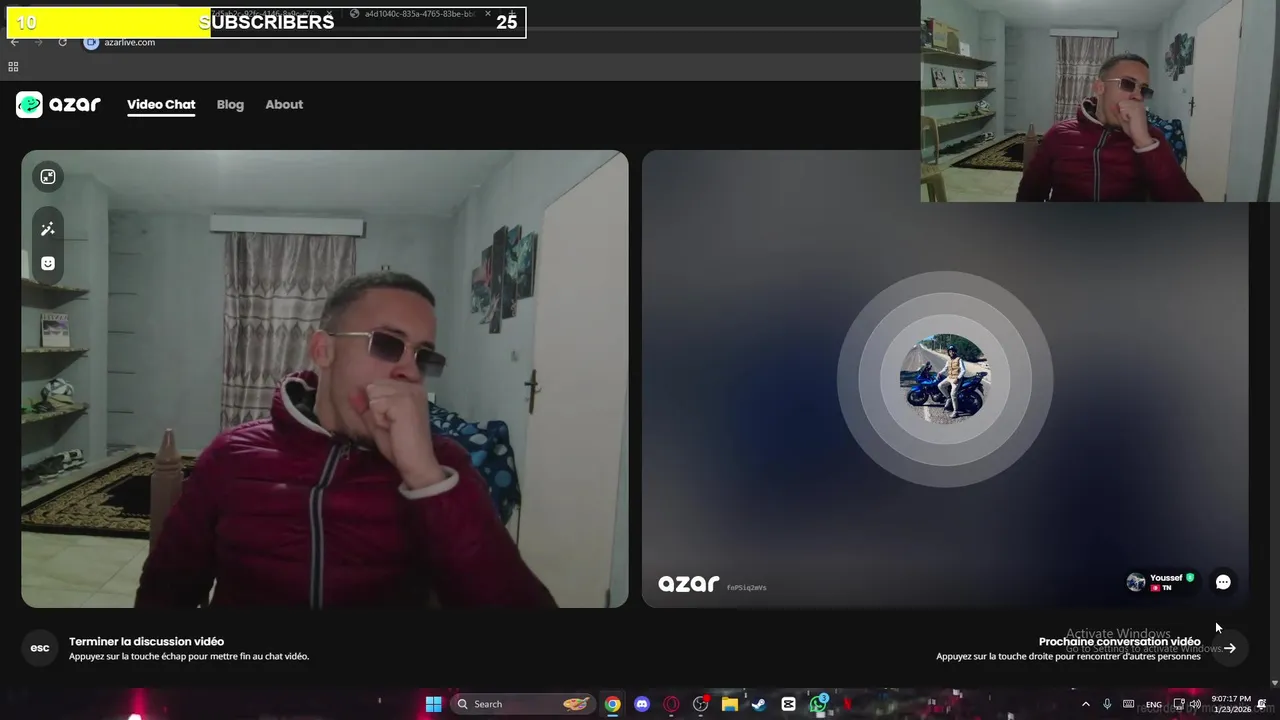Open WhatsApp from the taskbar

819,704
